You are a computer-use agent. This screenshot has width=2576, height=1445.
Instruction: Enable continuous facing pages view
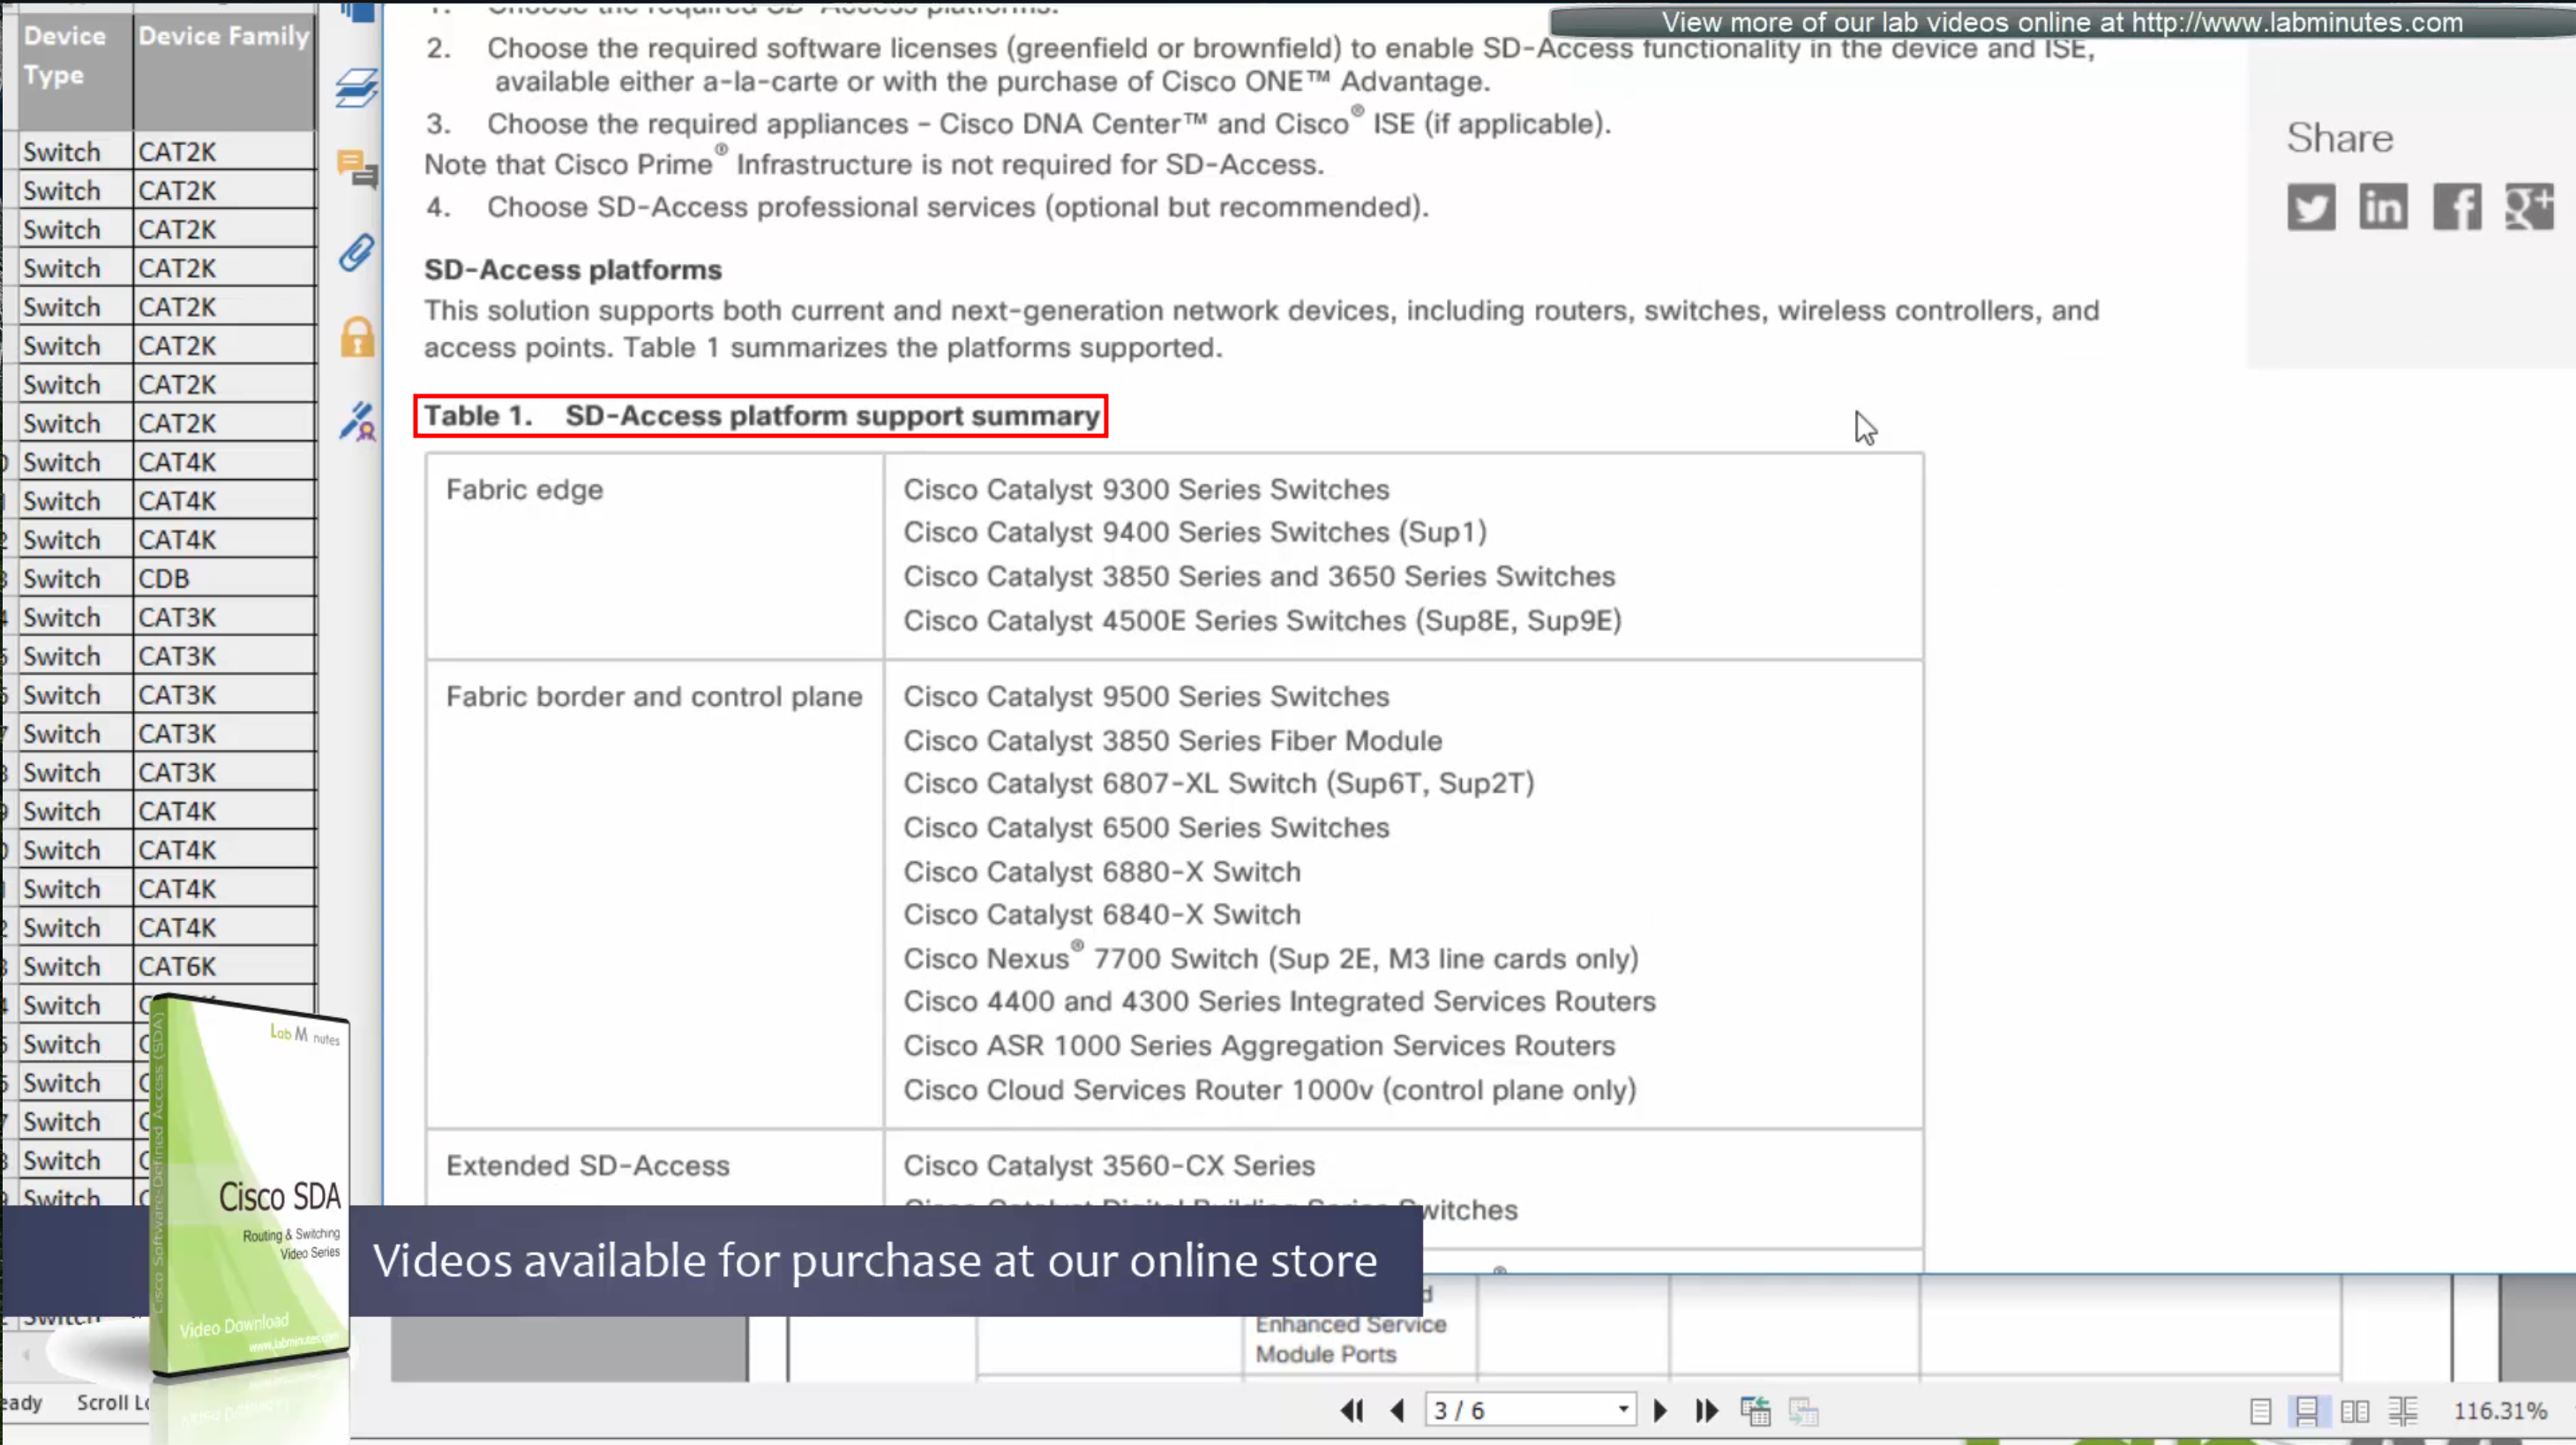point(2403,1411)
